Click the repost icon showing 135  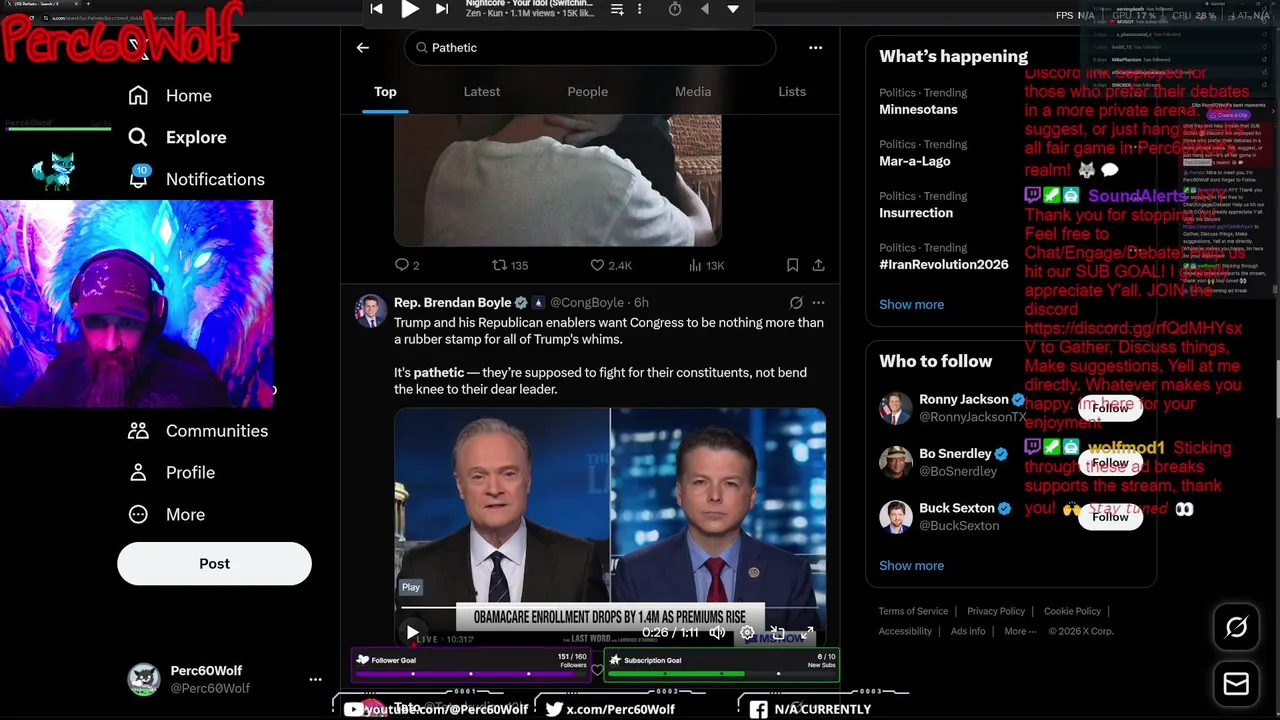point(499,265)
